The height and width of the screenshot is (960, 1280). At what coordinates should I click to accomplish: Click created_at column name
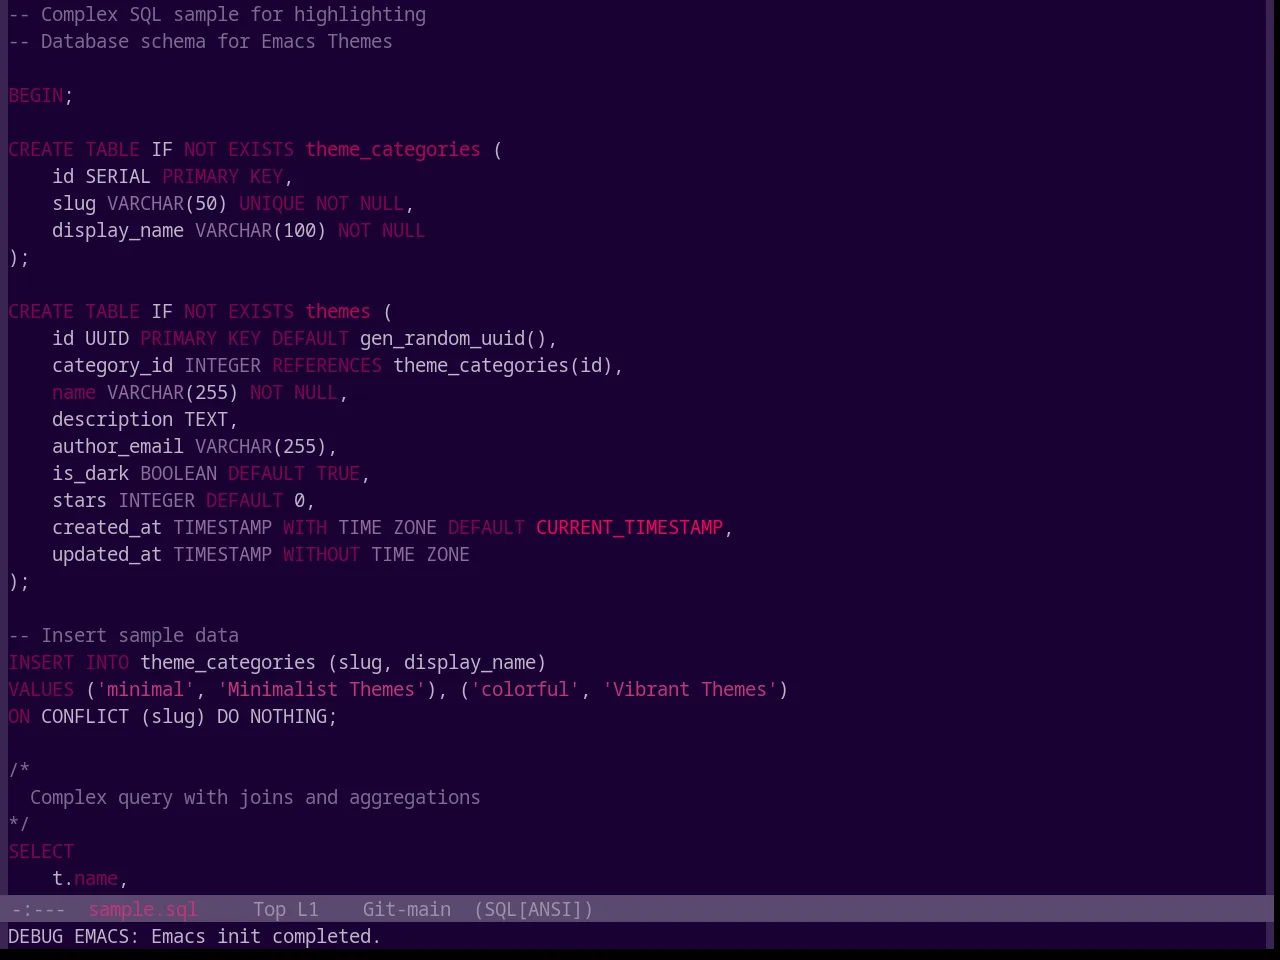point(107,528)
